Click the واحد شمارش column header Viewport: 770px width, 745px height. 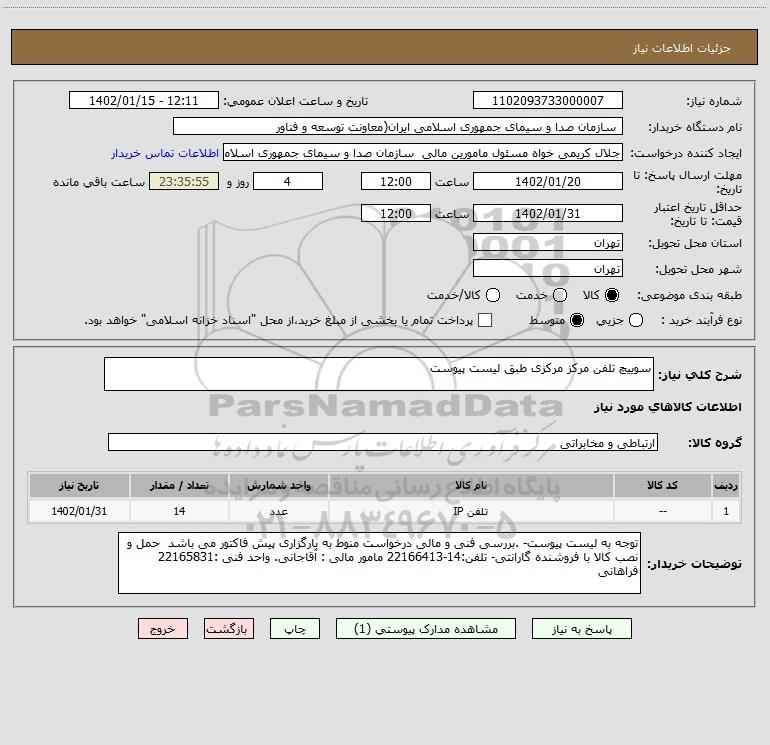(x=278, y=485)
